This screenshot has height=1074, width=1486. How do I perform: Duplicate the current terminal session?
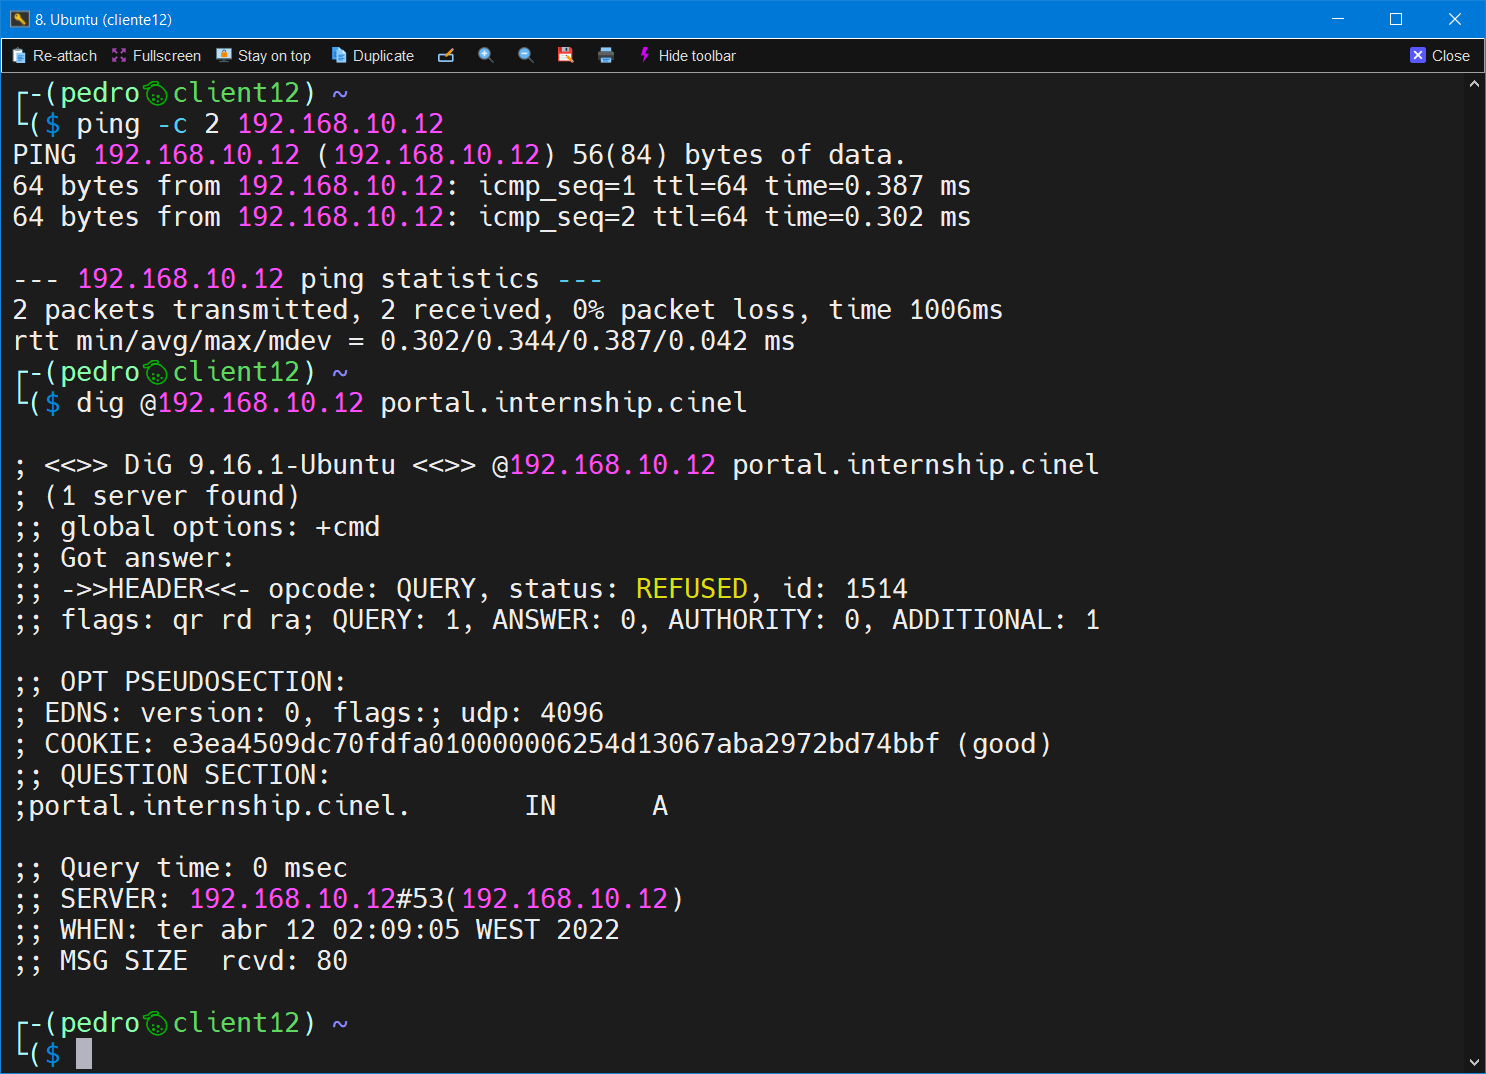point(372,56)
